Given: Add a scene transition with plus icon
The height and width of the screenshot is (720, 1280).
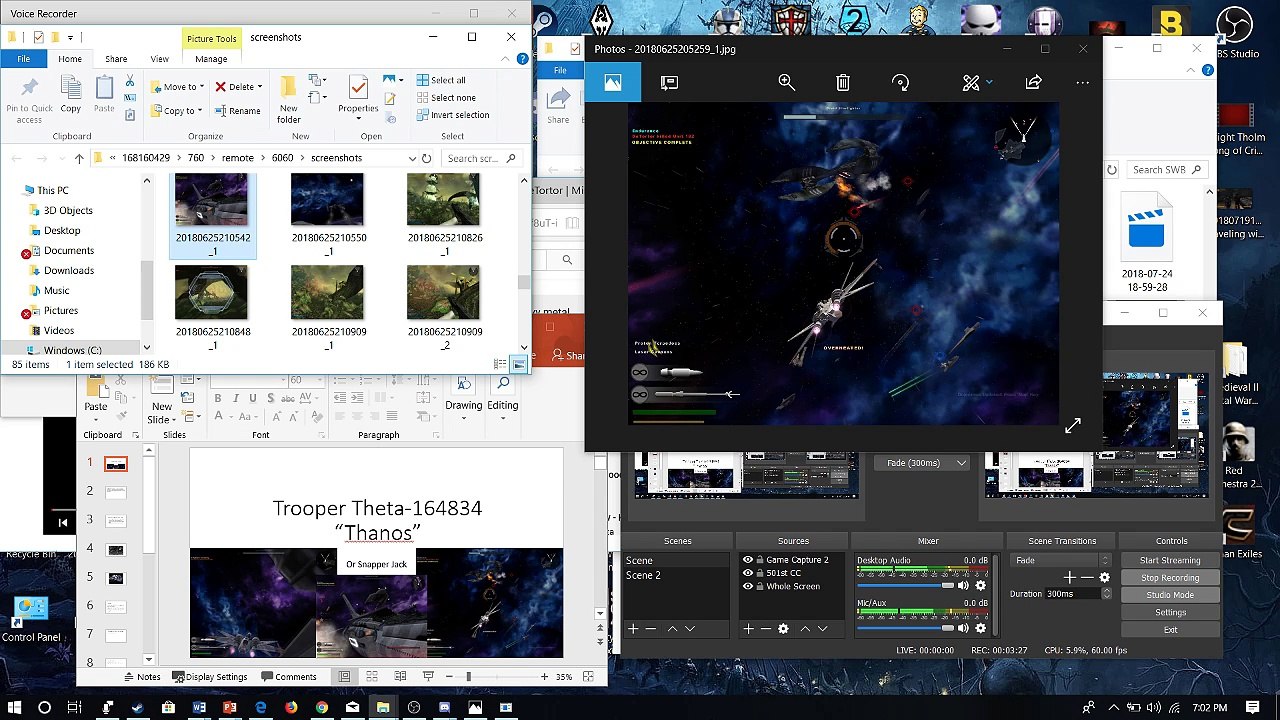Looking at the screenshot, I should (x=1069, y=577).
